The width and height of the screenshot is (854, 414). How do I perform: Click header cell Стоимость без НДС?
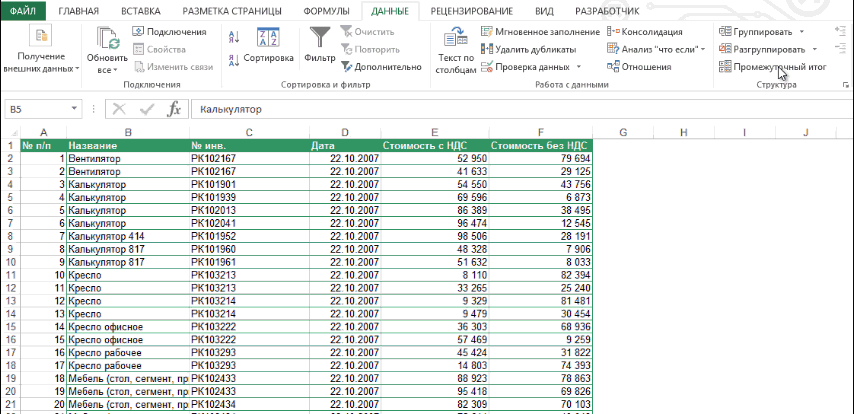click(x=540, y=145)
